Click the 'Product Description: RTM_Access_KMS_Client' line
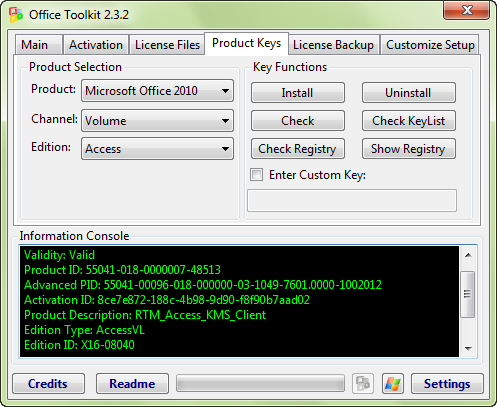497x407 pixels. point(145,315)
